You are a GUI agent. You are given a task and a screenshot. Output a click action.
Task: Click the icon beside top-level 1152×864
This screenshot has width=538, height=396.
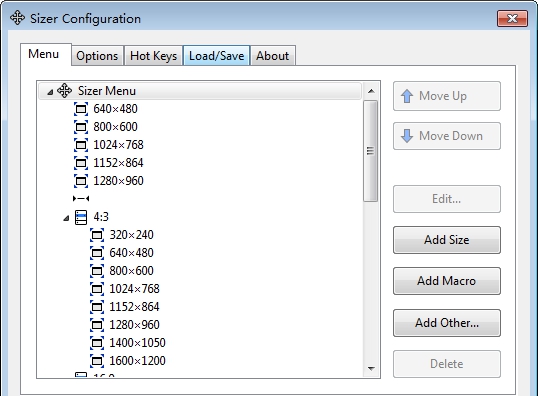point(81,163)
